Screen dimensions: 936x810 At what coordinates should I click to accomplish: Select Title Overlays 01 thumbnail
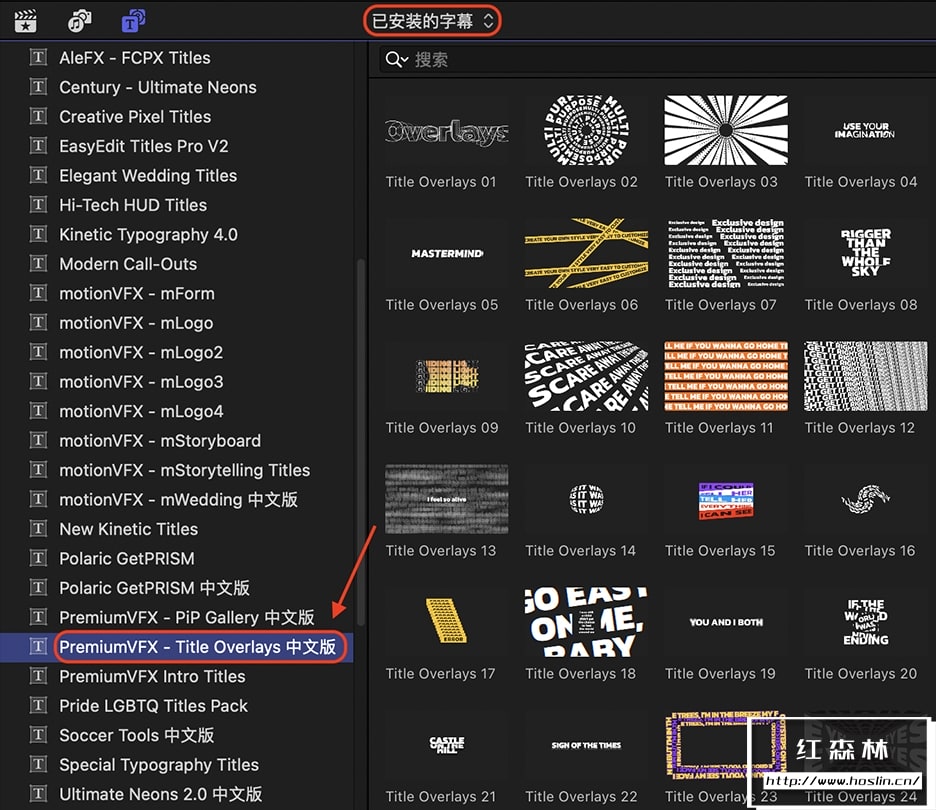pyautogui.click(x=447, y=131)
